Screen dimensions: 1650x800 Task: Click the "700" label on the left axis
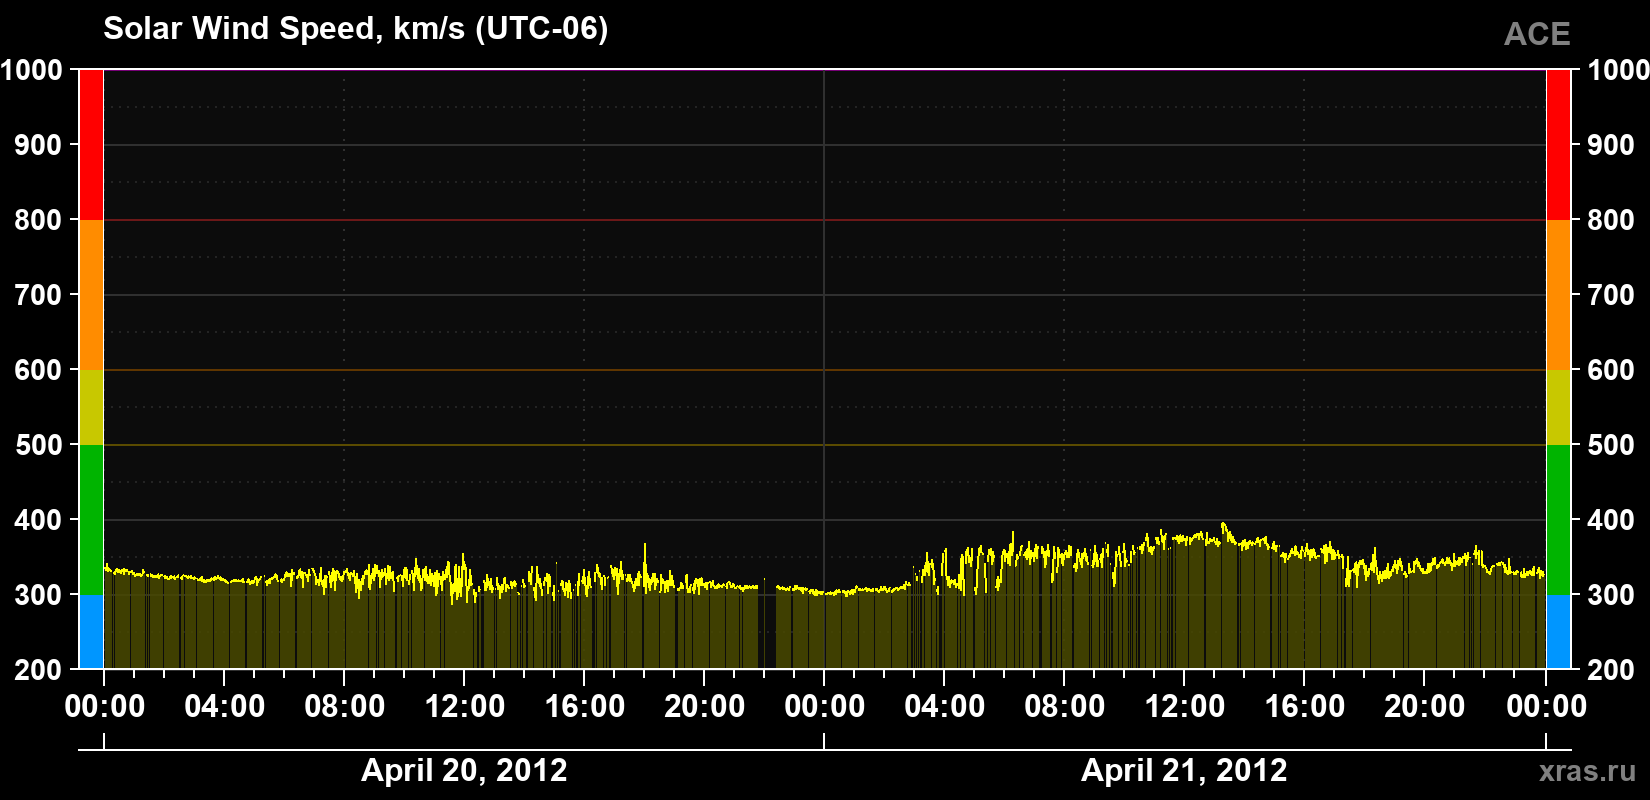click(x=39, y=295)
